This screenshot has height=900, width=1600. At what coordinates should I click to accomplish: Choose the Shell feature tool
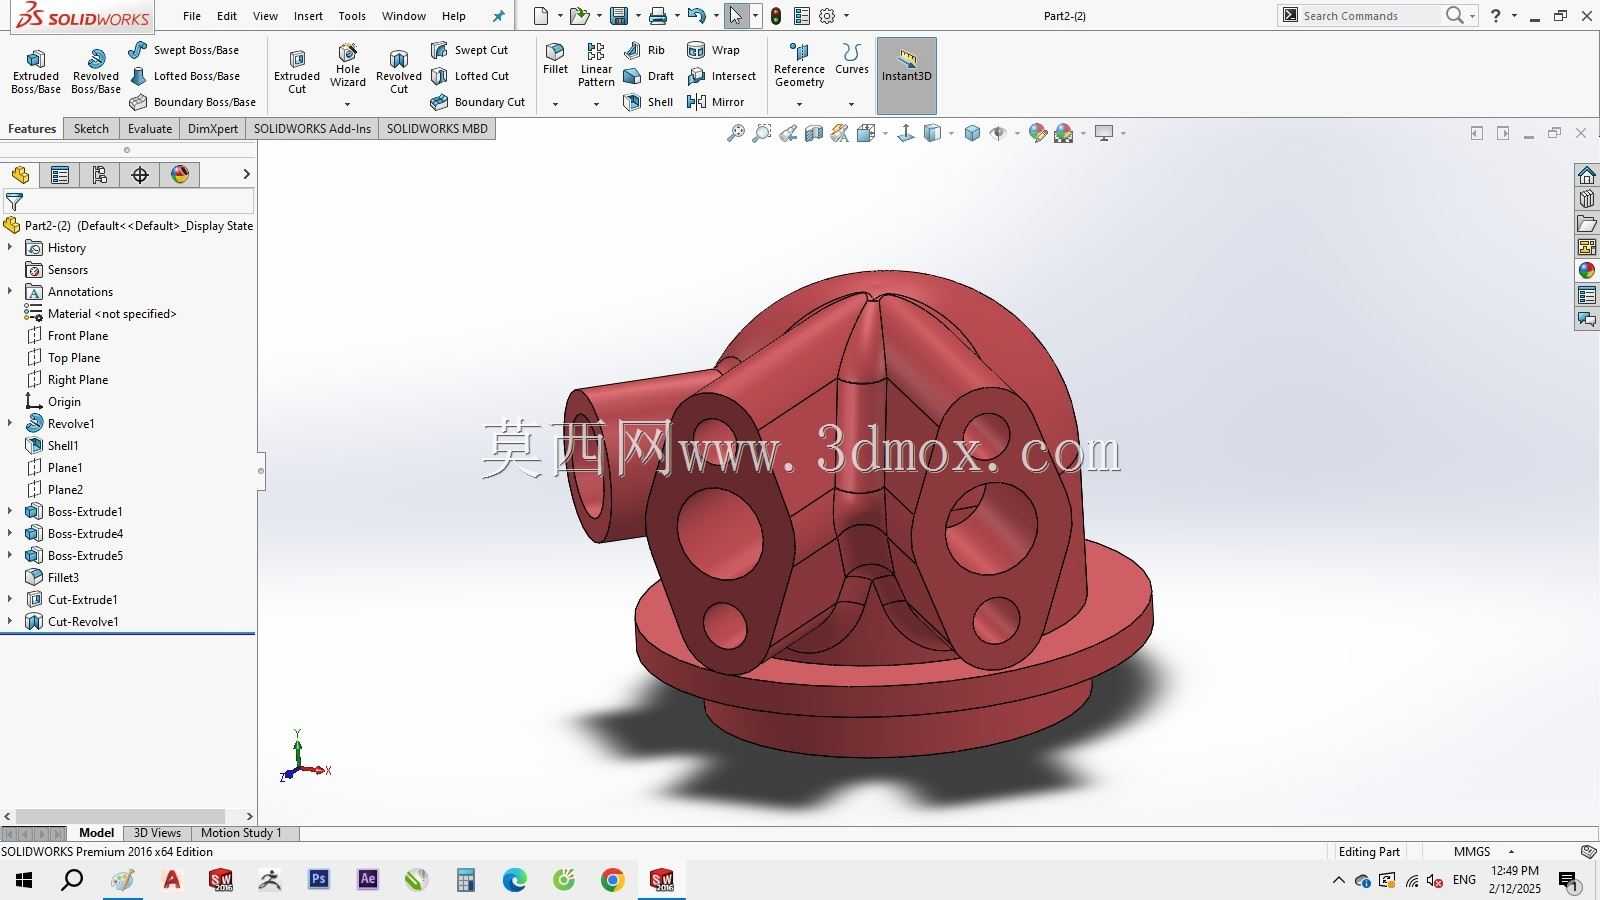[648, 102]
